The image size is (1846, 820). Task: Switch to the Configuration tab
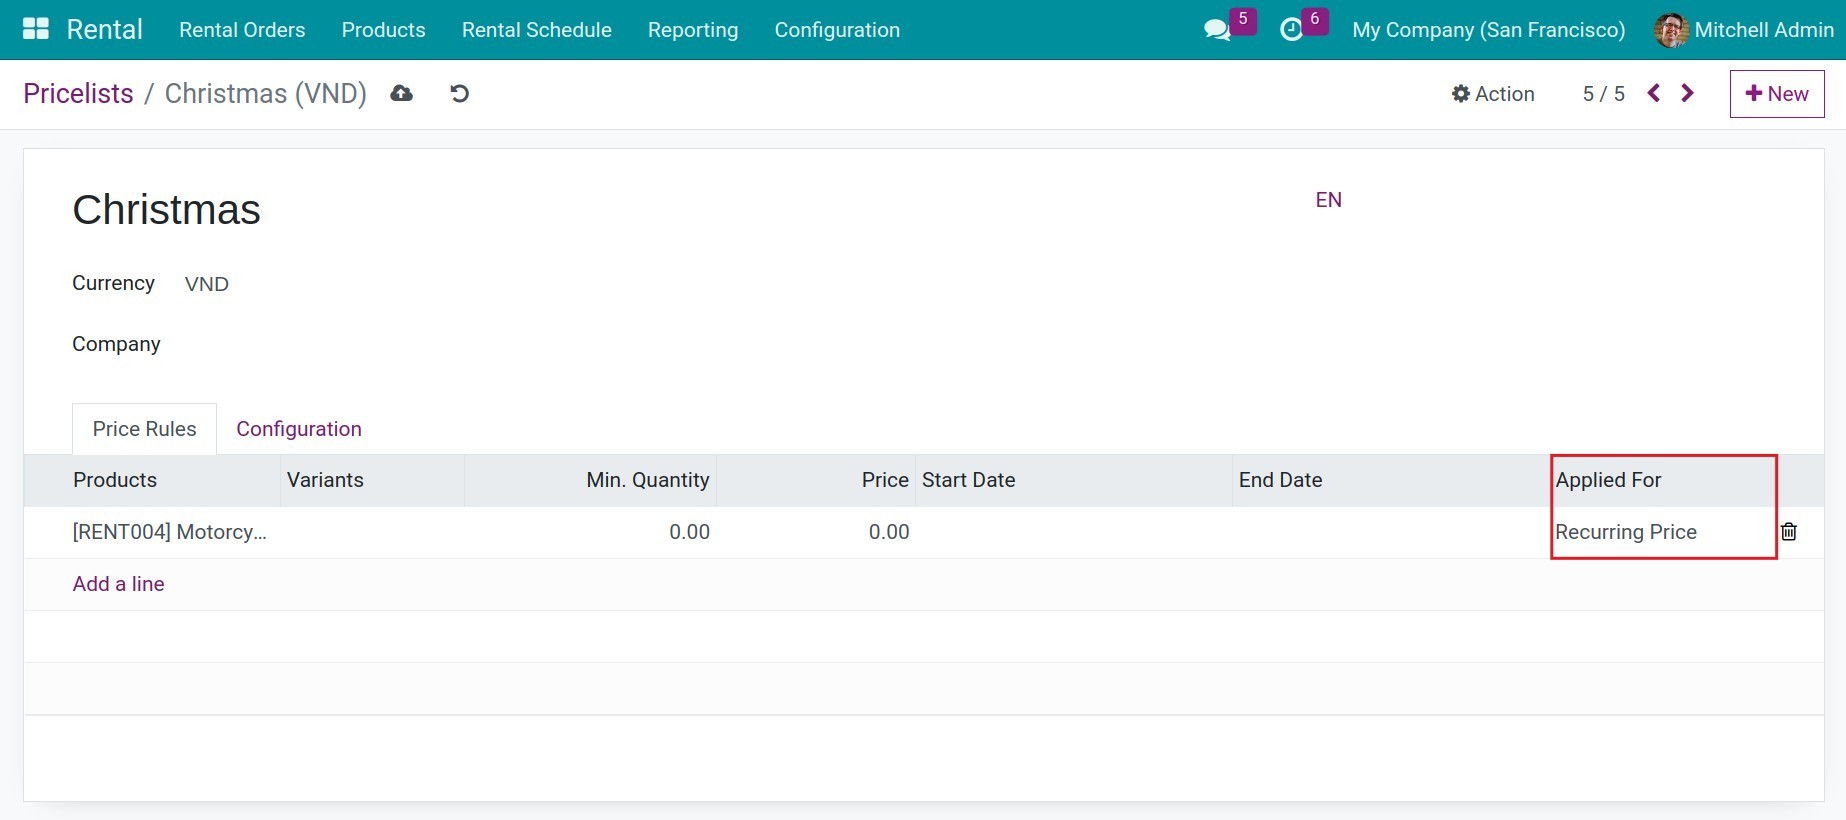point(299,429)
